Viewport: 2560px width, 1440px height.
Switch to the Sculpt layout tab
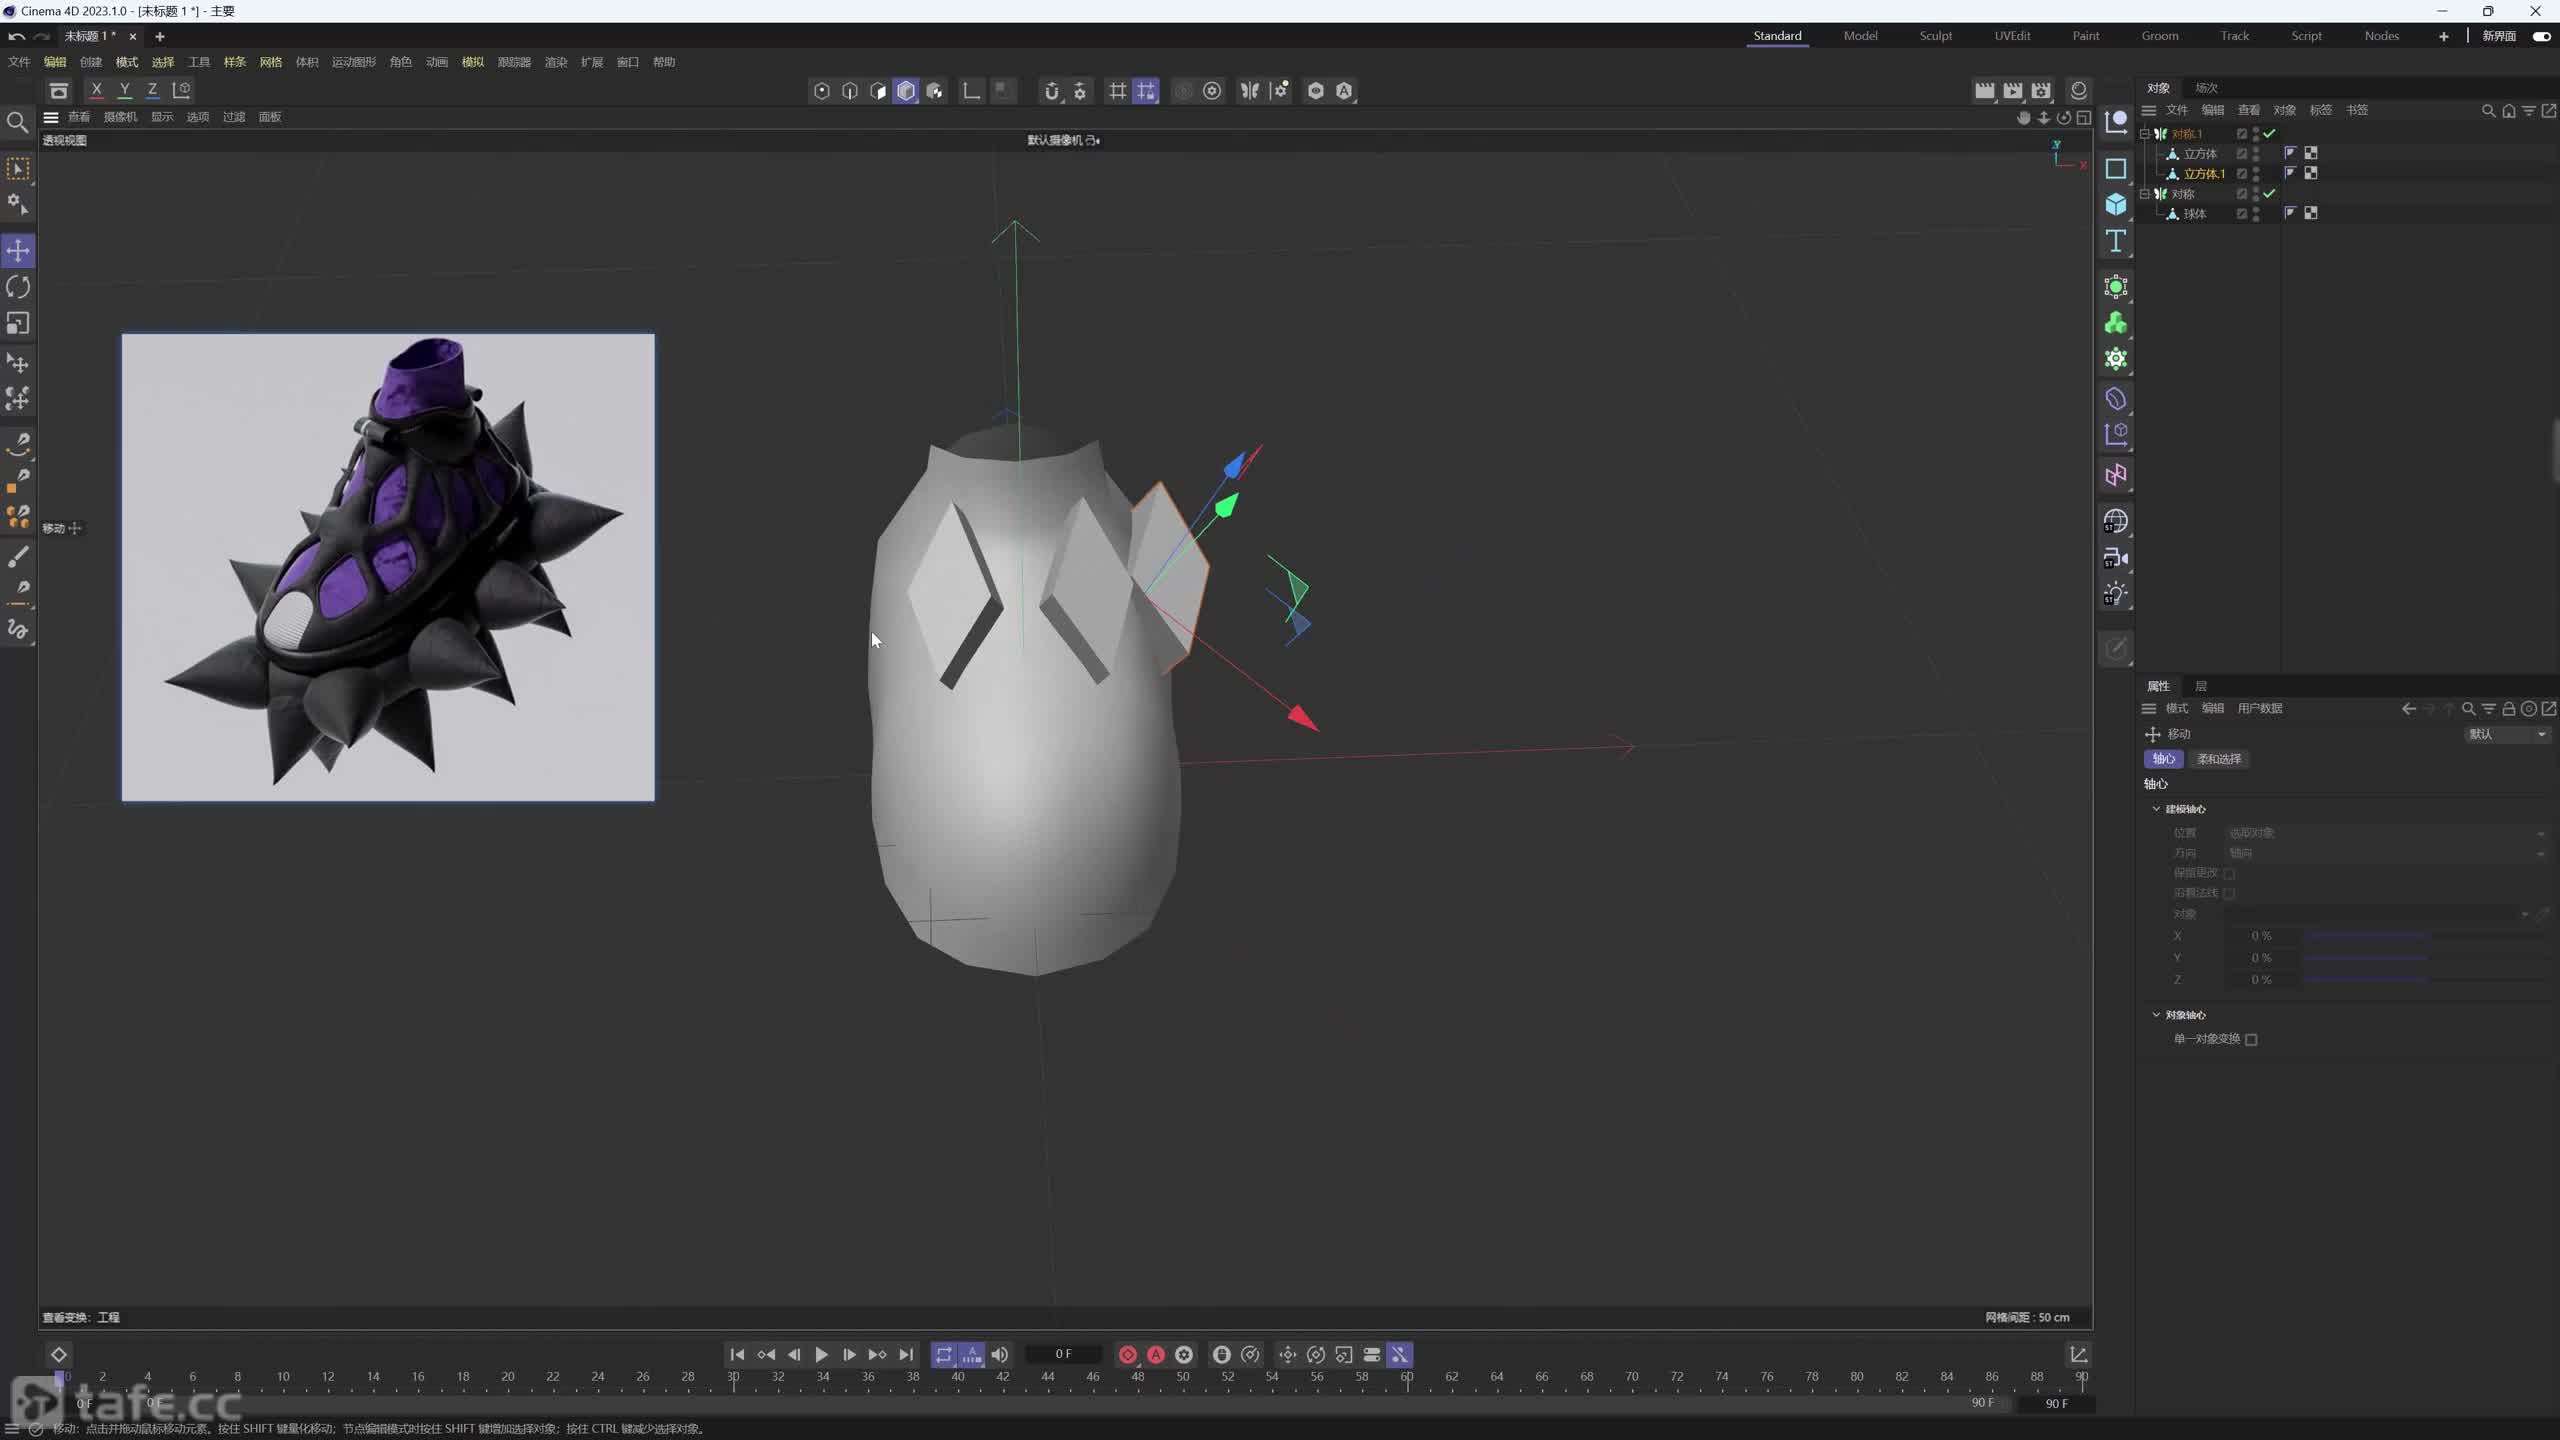pos(1935,36)
